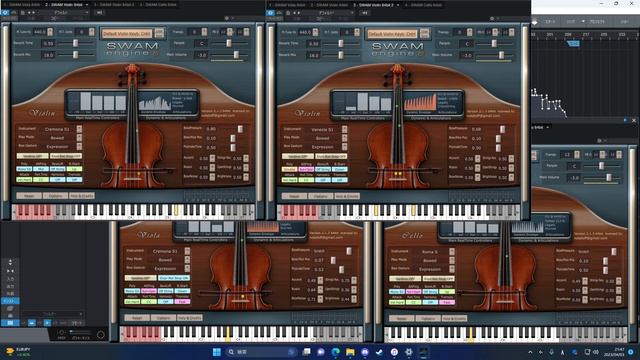Step Open Strings value in Venezia violin window
The image size is (640, 360).
coord(511,168)
